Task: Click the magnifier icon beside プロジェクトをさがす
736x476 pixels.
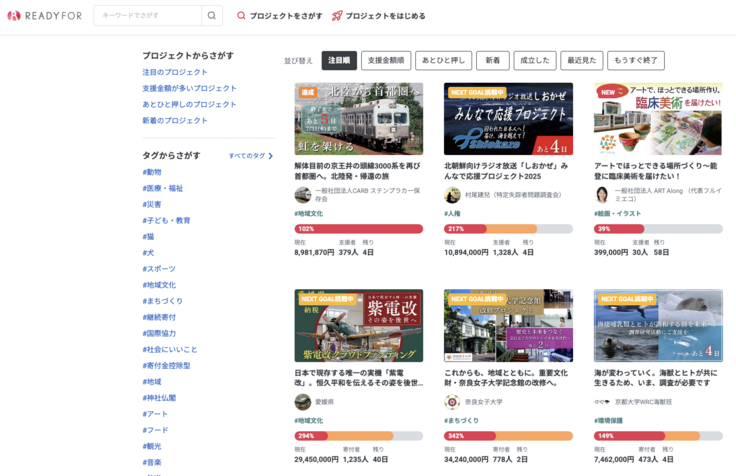Action: (241, 16)
